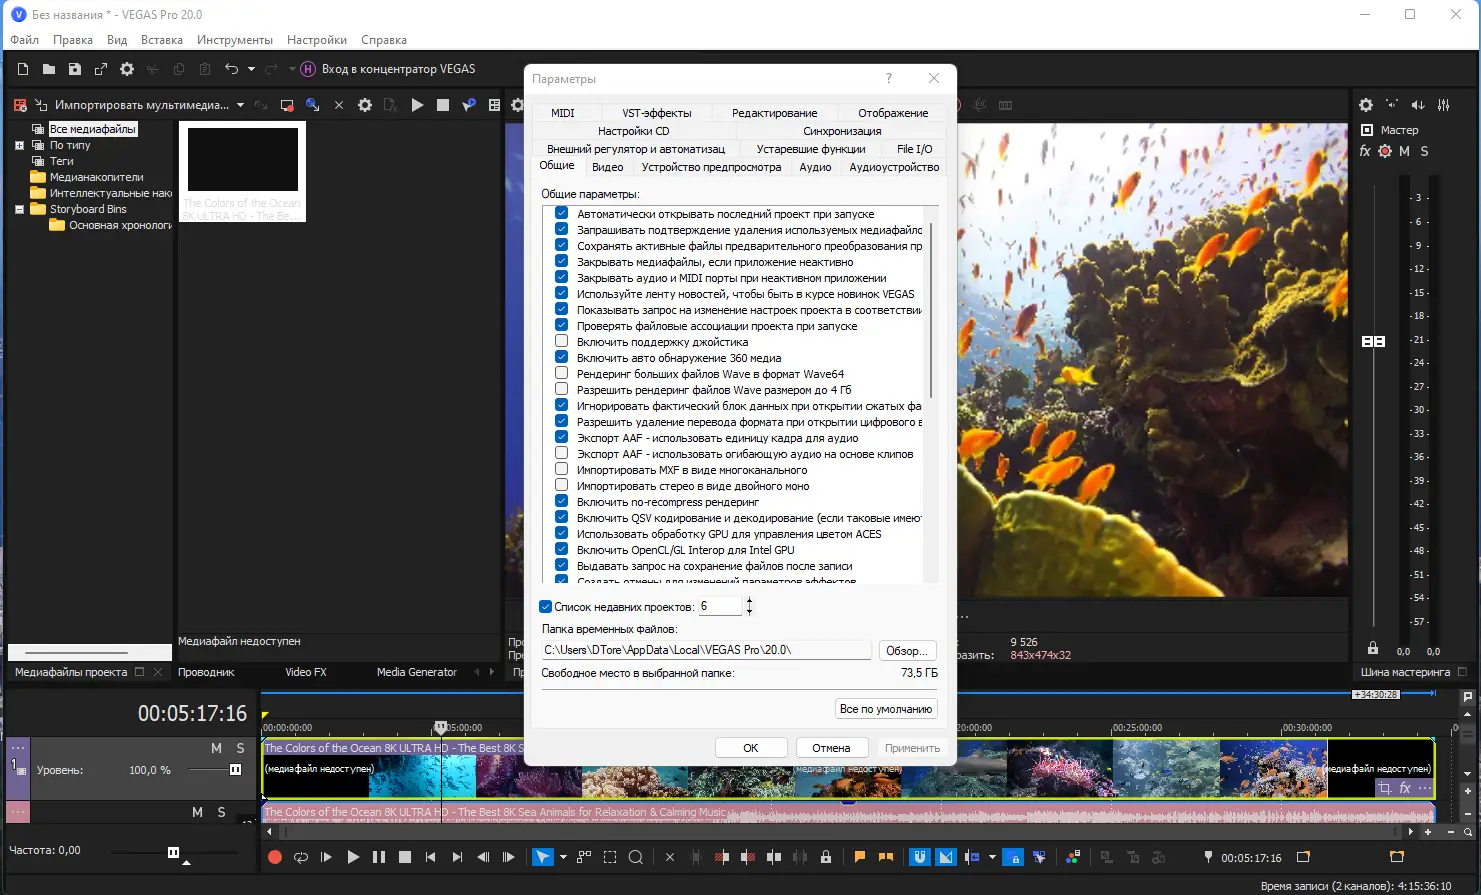Toggle no-recompress rendering checkbox
The width and height of the screenshot is (1481, 895).
(562, 502)
